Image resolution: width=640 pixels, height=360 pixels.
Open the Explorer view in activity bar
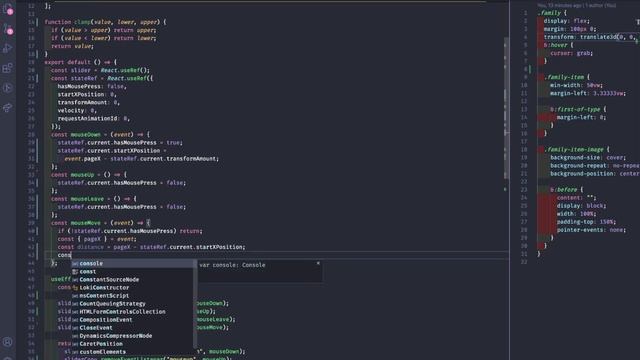click(x=7, y=9)
